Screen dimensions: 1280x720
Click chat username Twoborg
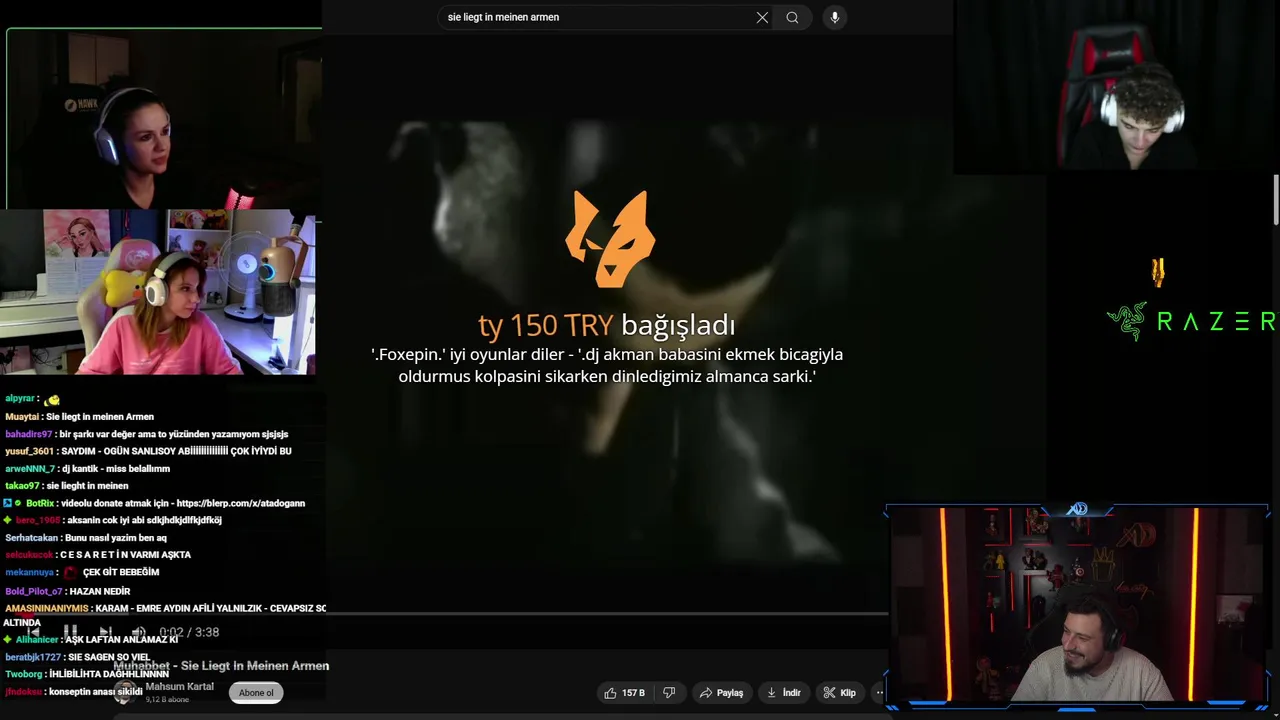coord(24,674)
